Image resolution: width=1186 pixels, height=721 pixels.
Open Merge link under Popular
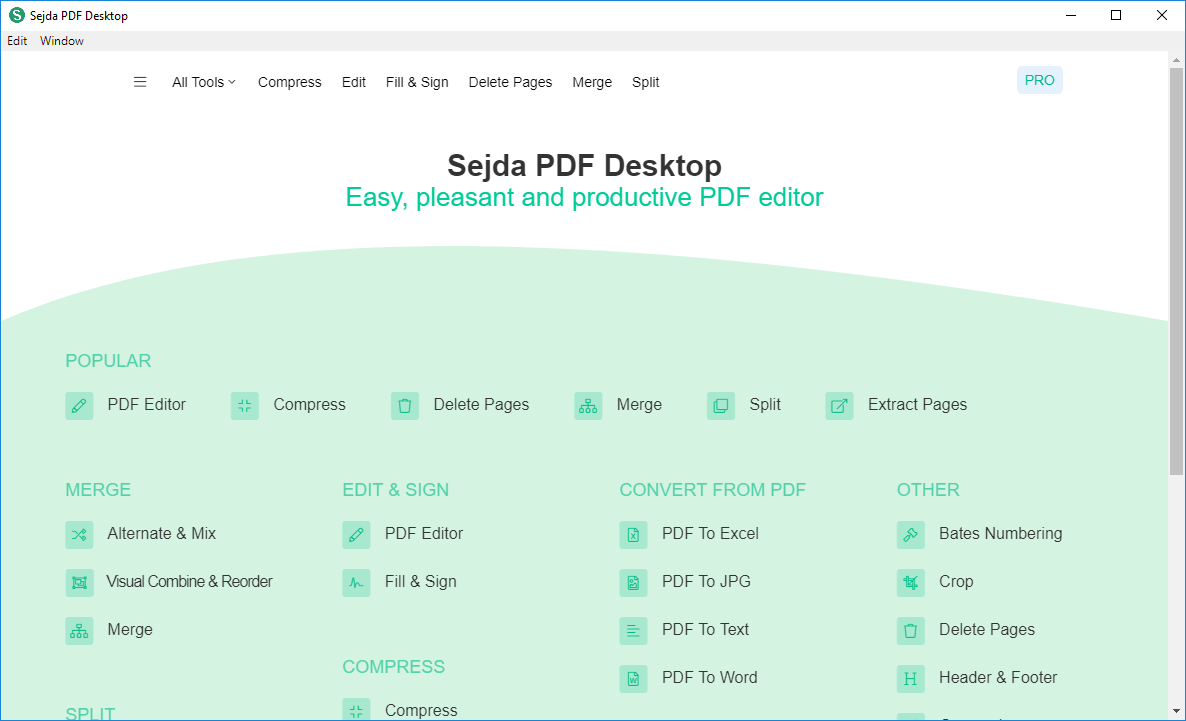click(x=639, y=405)
